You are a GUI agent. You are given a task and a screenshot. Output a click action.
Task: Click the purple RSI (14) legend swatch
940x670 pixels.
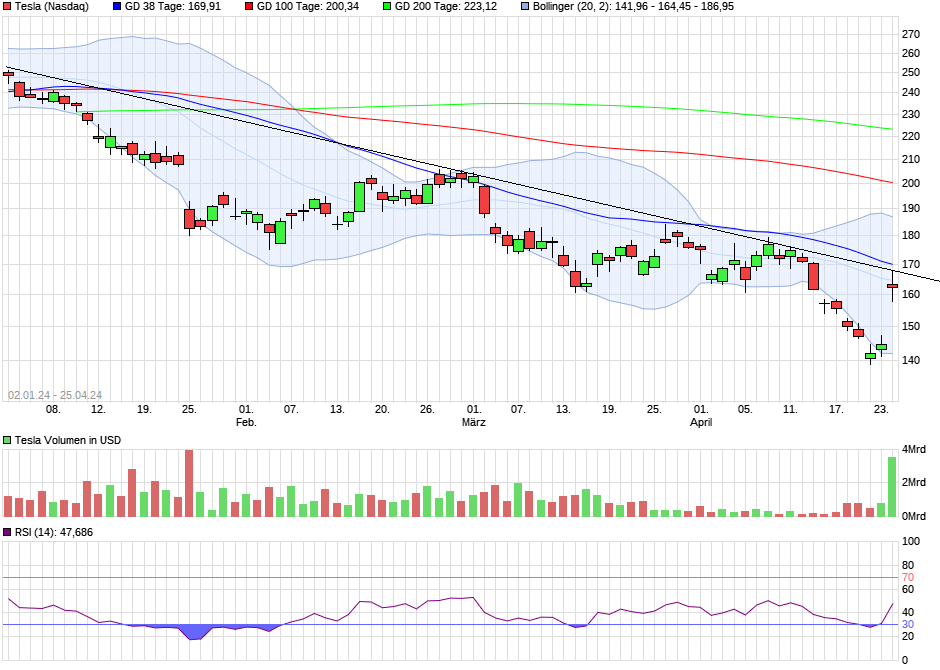pyautogui.click(x=7, y=532)
